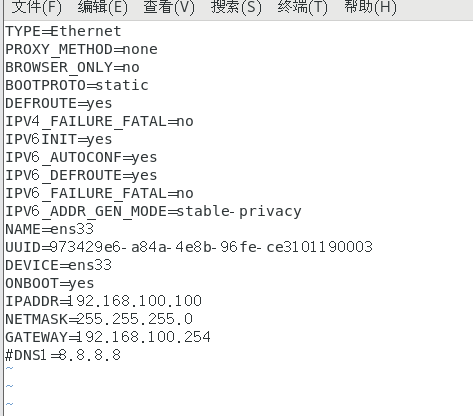
Task: Click the ONBOOT=yes line
Action: [50, 283]
